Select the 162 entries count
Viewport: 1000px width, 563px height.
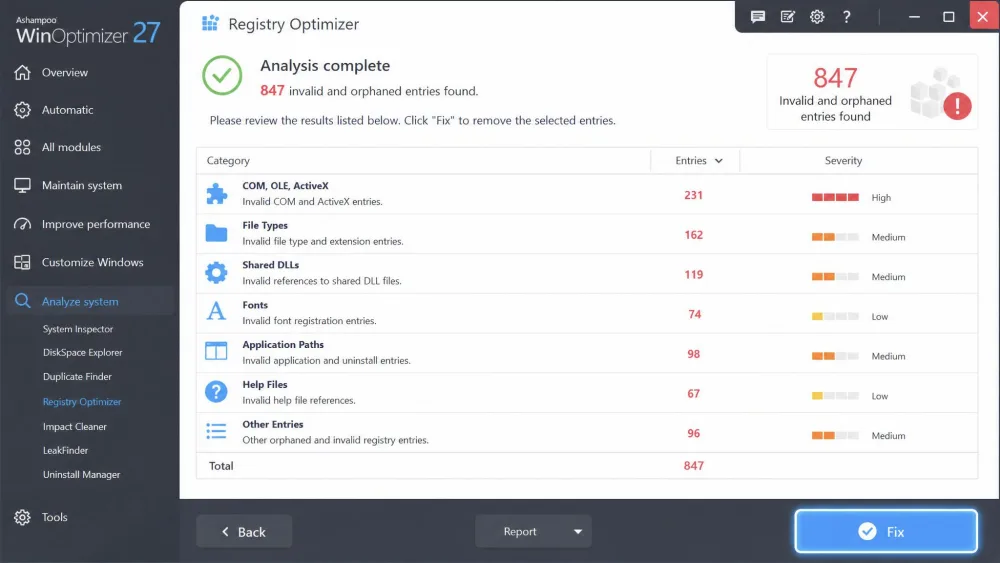(693, 235)
